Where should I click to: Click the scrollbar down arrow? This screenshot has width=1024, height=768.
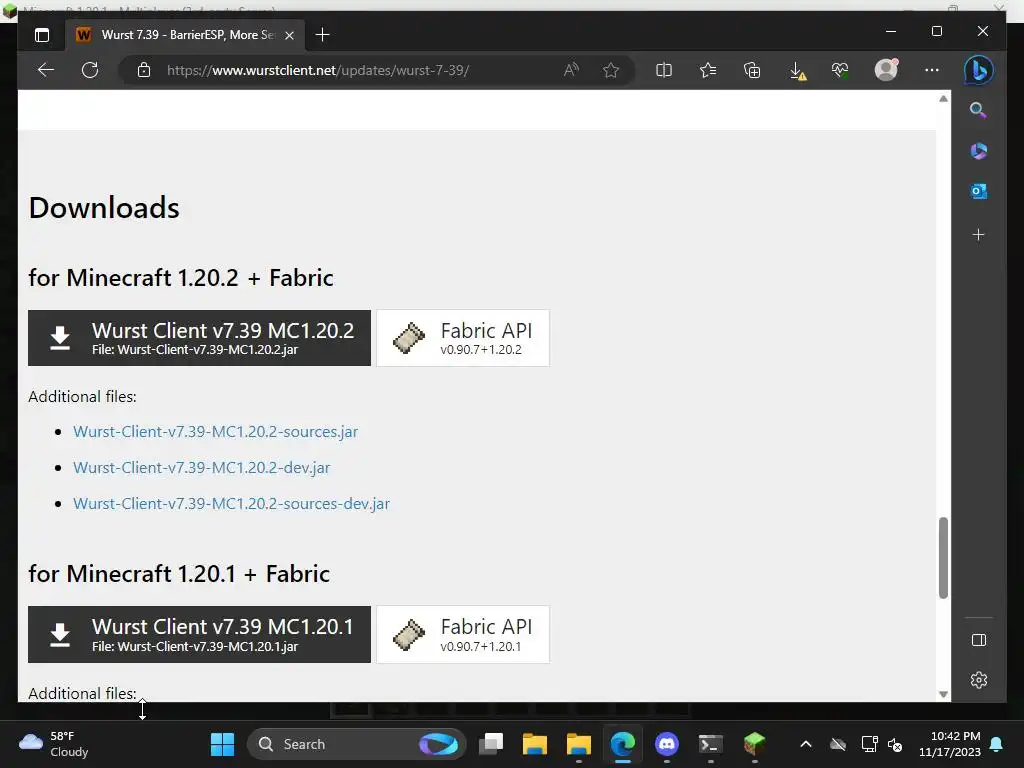pyautogui.click(x=943, y=694)
